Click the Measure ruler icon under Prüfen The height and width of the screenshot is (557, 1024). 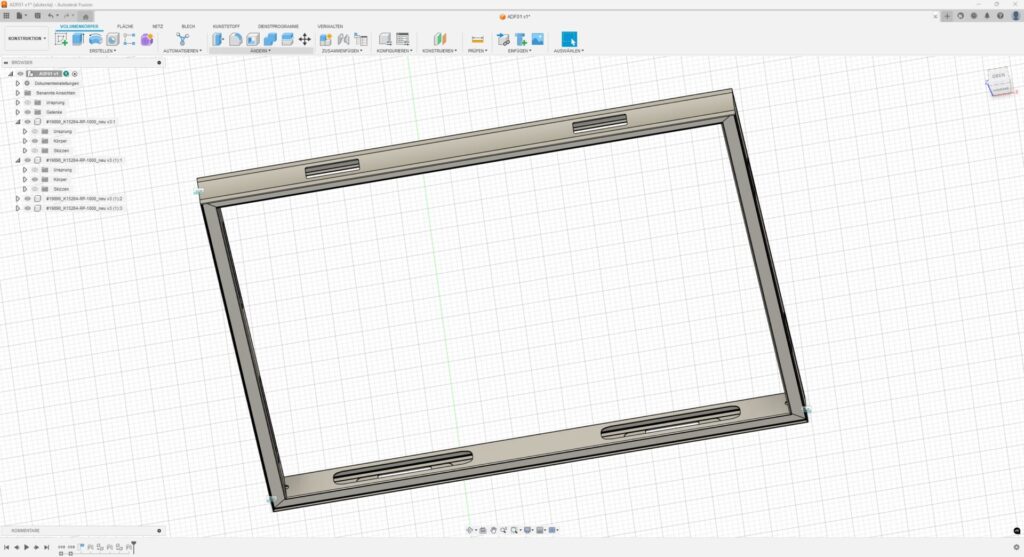pos(477,39)
